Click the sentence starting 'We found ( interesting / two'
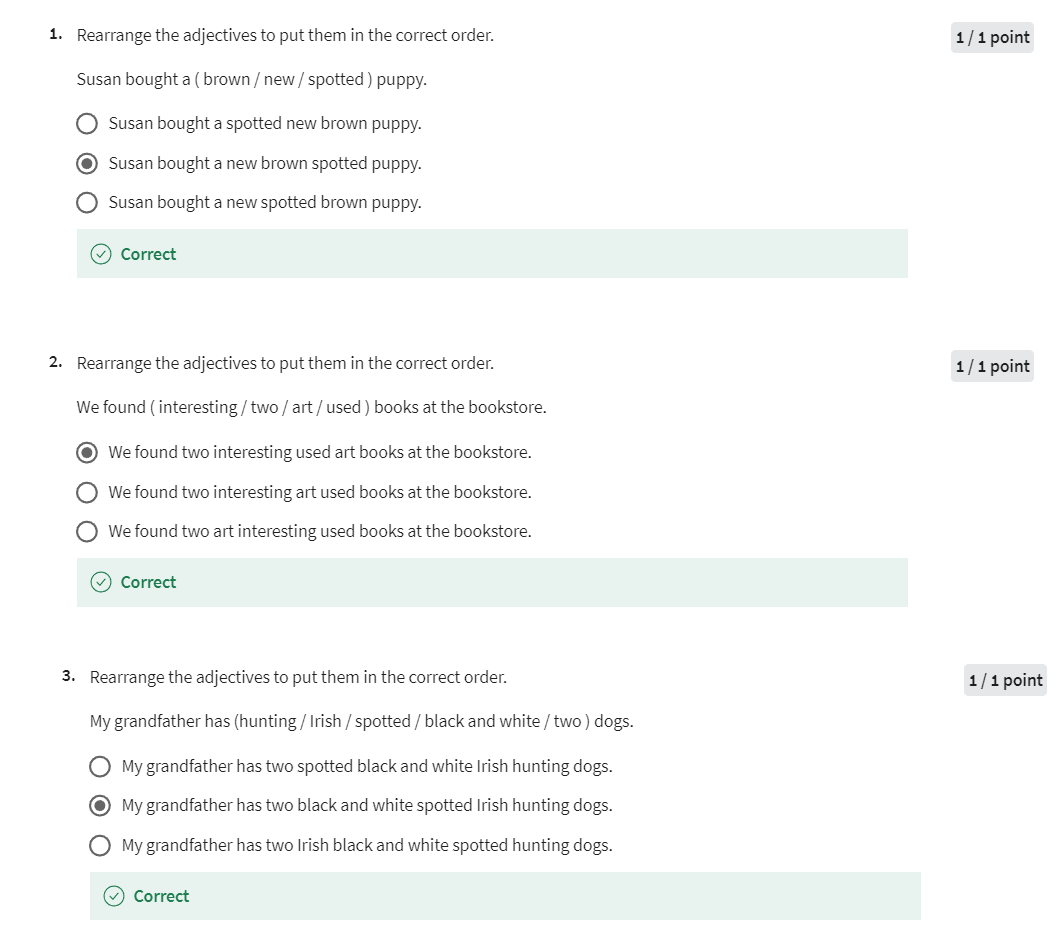The width and height of the screenshot is (1061, 945). coord(311,408)
